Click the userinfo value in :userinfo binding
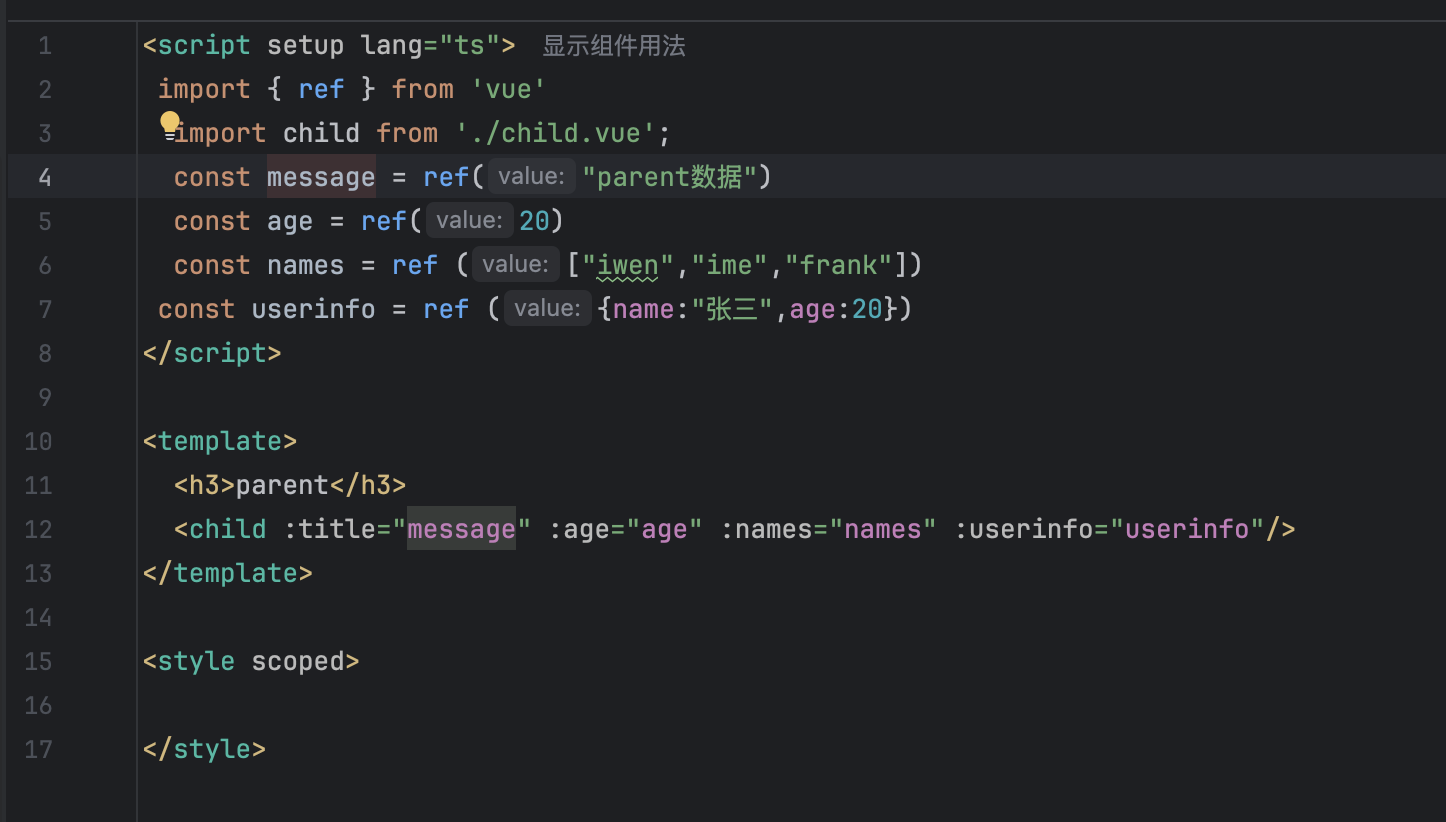Image resolution: width=1446 pixels, height=822 pixels. (x=1187, y=529)
